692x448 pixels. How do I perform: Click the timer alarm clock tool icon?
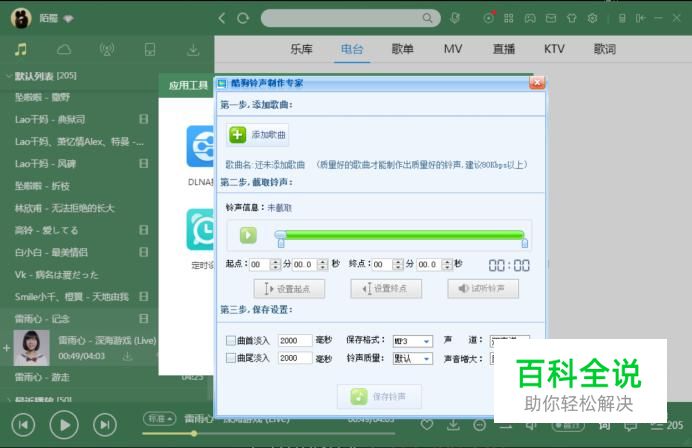click(200, 230)
